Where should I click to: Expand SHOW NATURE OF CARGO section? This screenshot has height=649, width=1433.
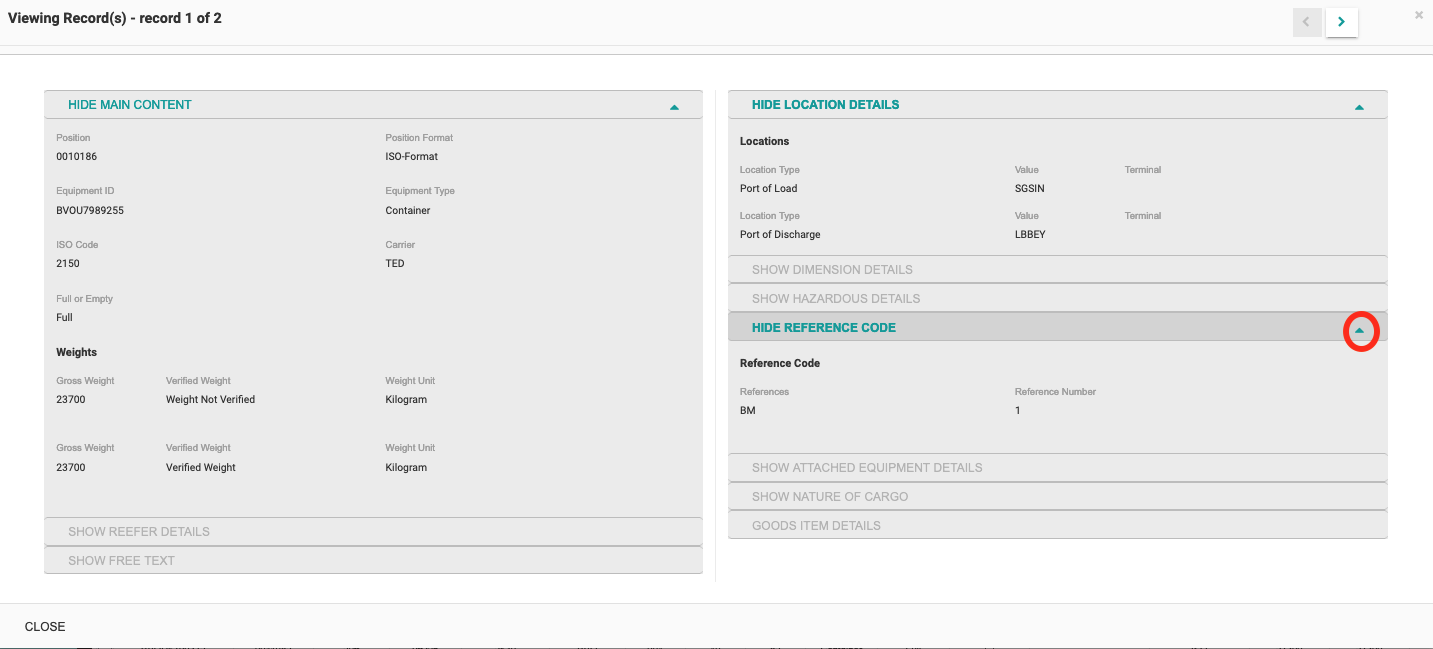coord(830,497)
